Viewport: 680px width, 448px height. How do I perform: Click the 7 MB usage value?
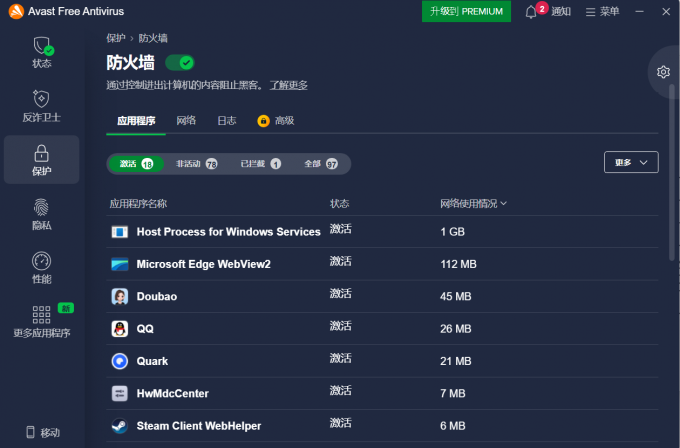[453, 393]
